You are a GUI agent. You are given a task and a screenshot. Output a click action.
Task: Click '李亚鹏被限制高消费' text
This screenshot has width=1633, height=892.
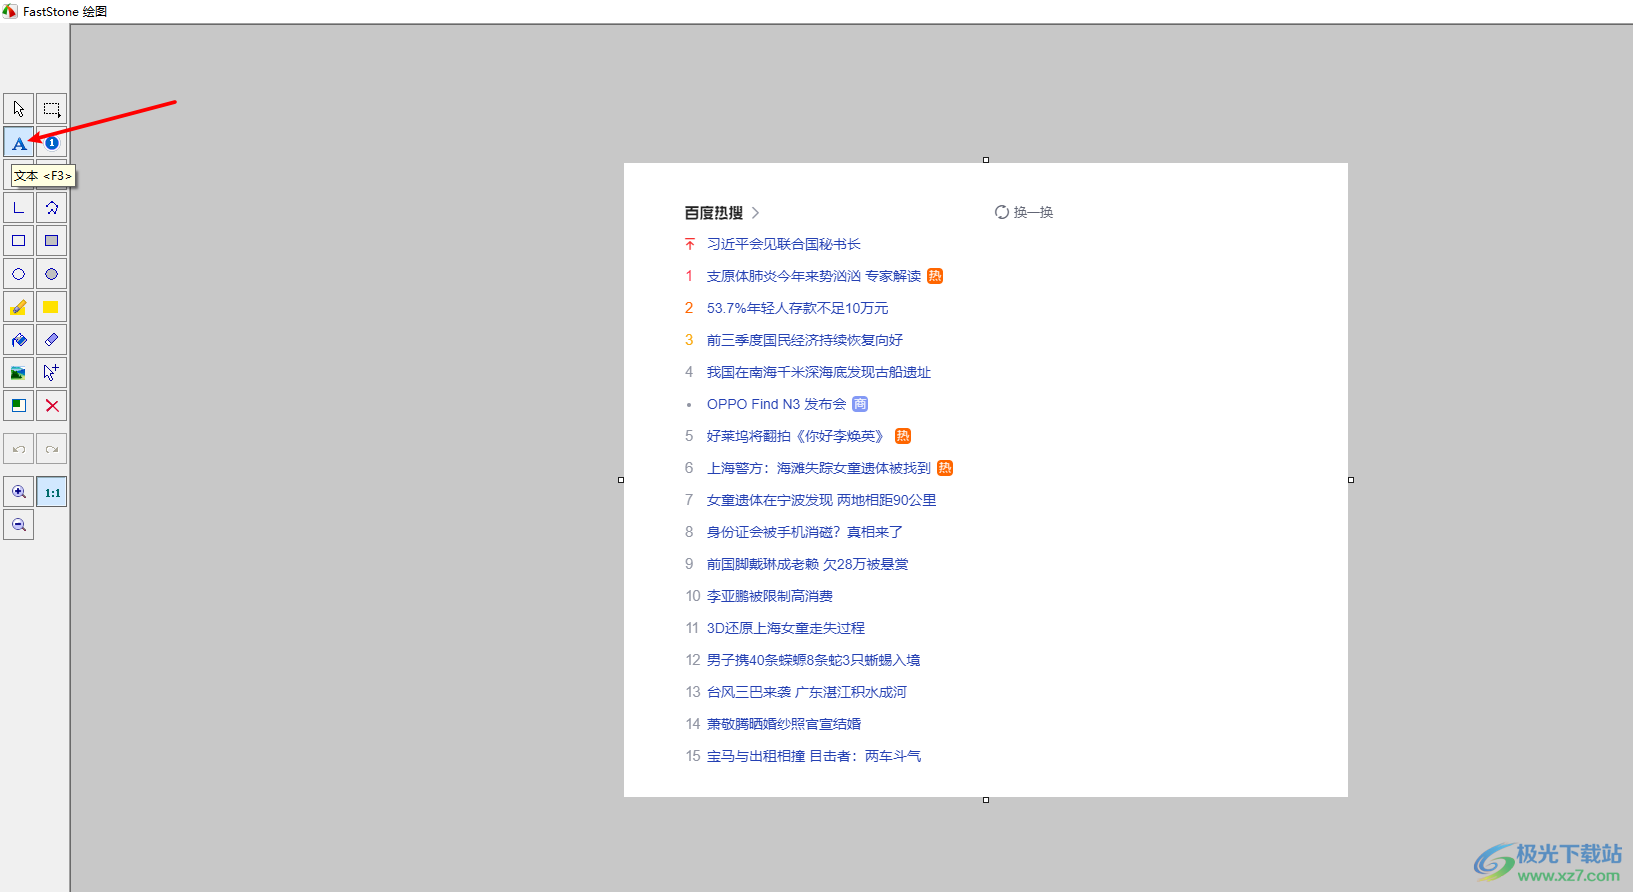point(770,596)
